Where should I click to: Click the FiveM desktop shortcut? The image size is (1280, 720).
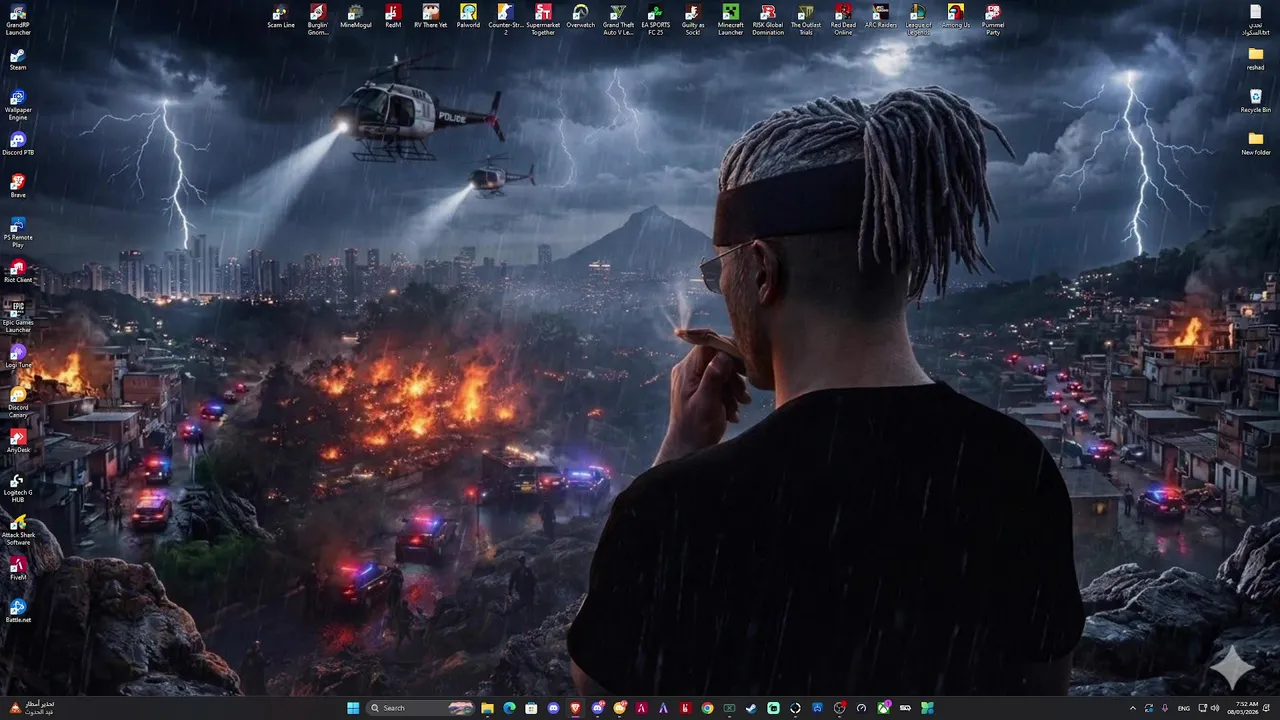click(x=18, y=568)
